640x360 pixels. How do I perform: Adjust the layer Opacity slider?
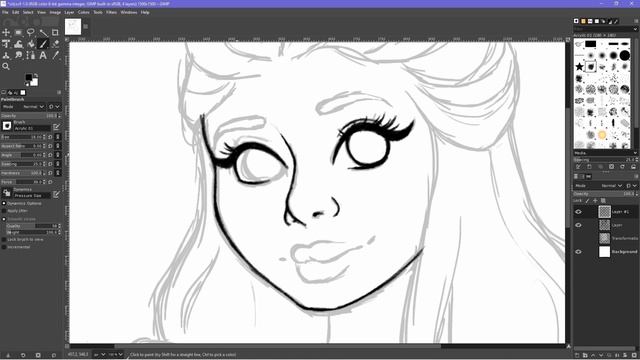[x=605, y=193]
